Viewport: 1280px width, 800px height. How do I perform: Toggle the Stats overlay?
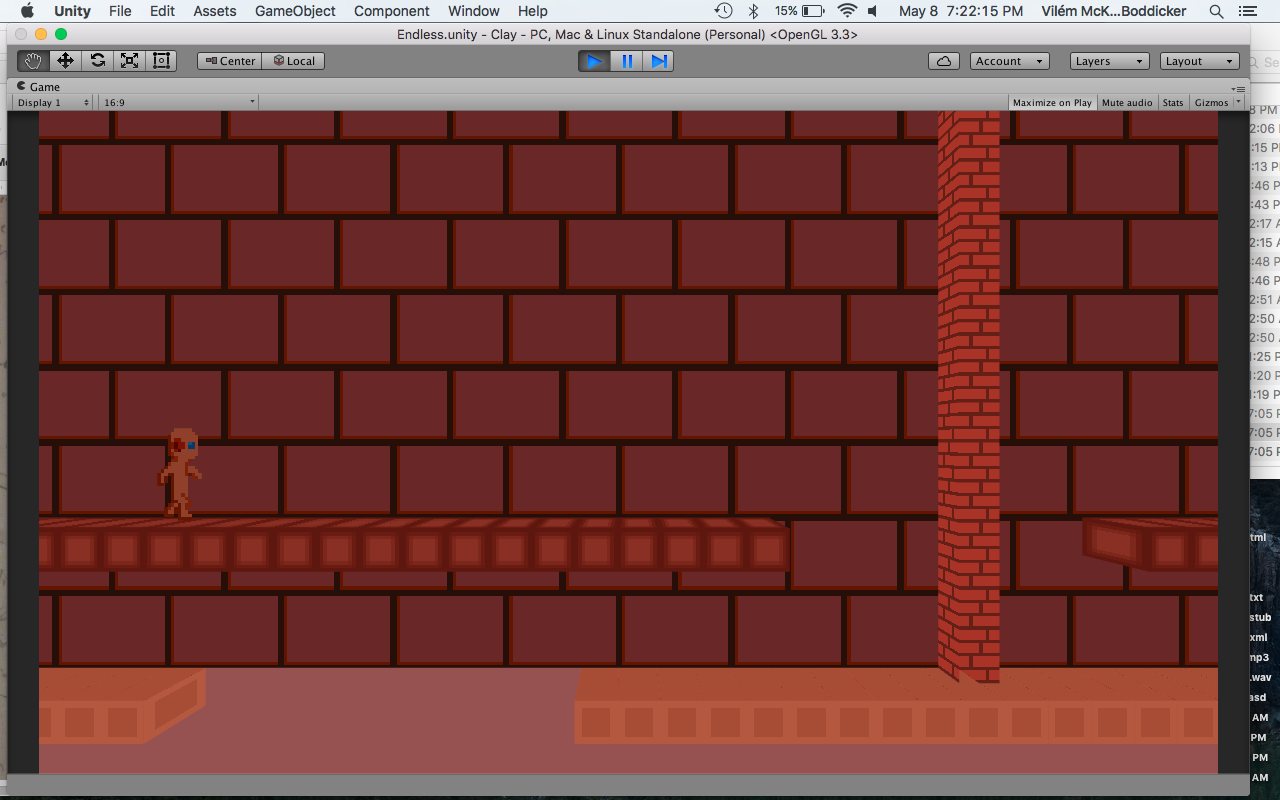tap(1173, 102)
